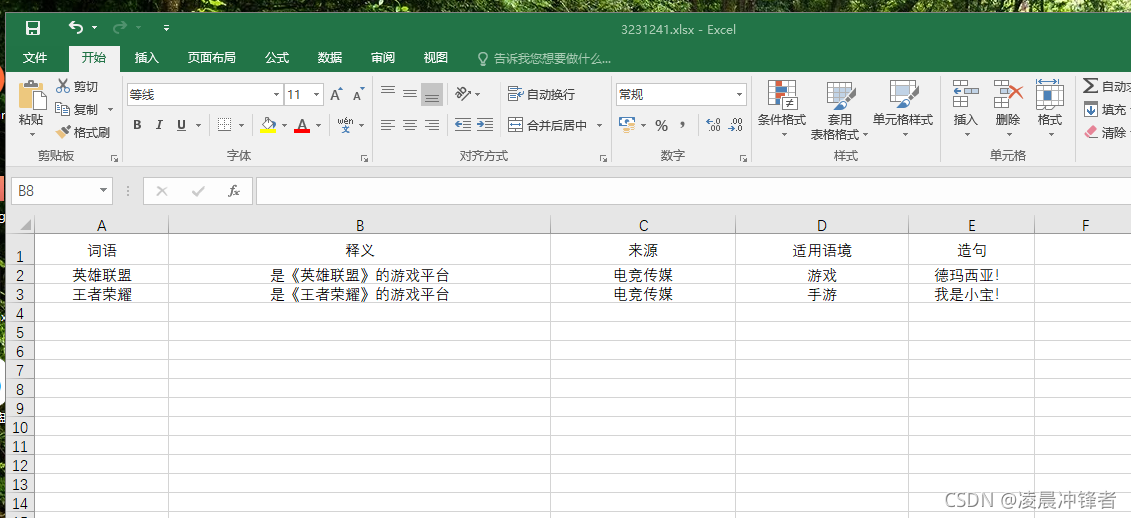Viewport: 1131px width, 518px height.
Task: Open the Name Box dropdown arrow
Action: coord(103,190)
